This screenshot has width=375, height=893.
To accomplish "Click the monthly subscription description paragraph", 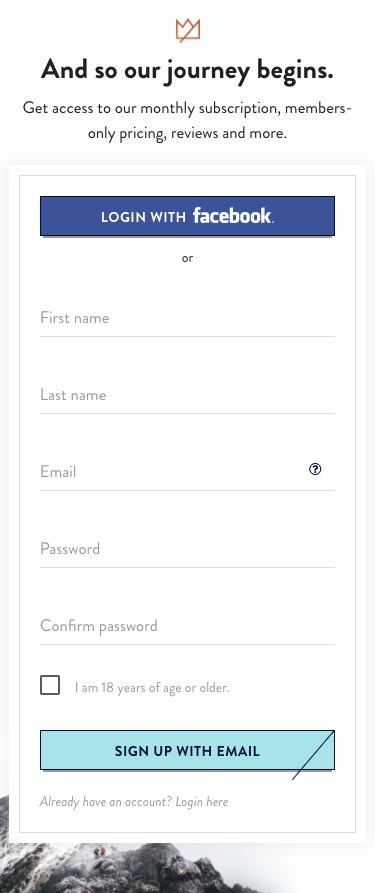I will tap(188, 120).
